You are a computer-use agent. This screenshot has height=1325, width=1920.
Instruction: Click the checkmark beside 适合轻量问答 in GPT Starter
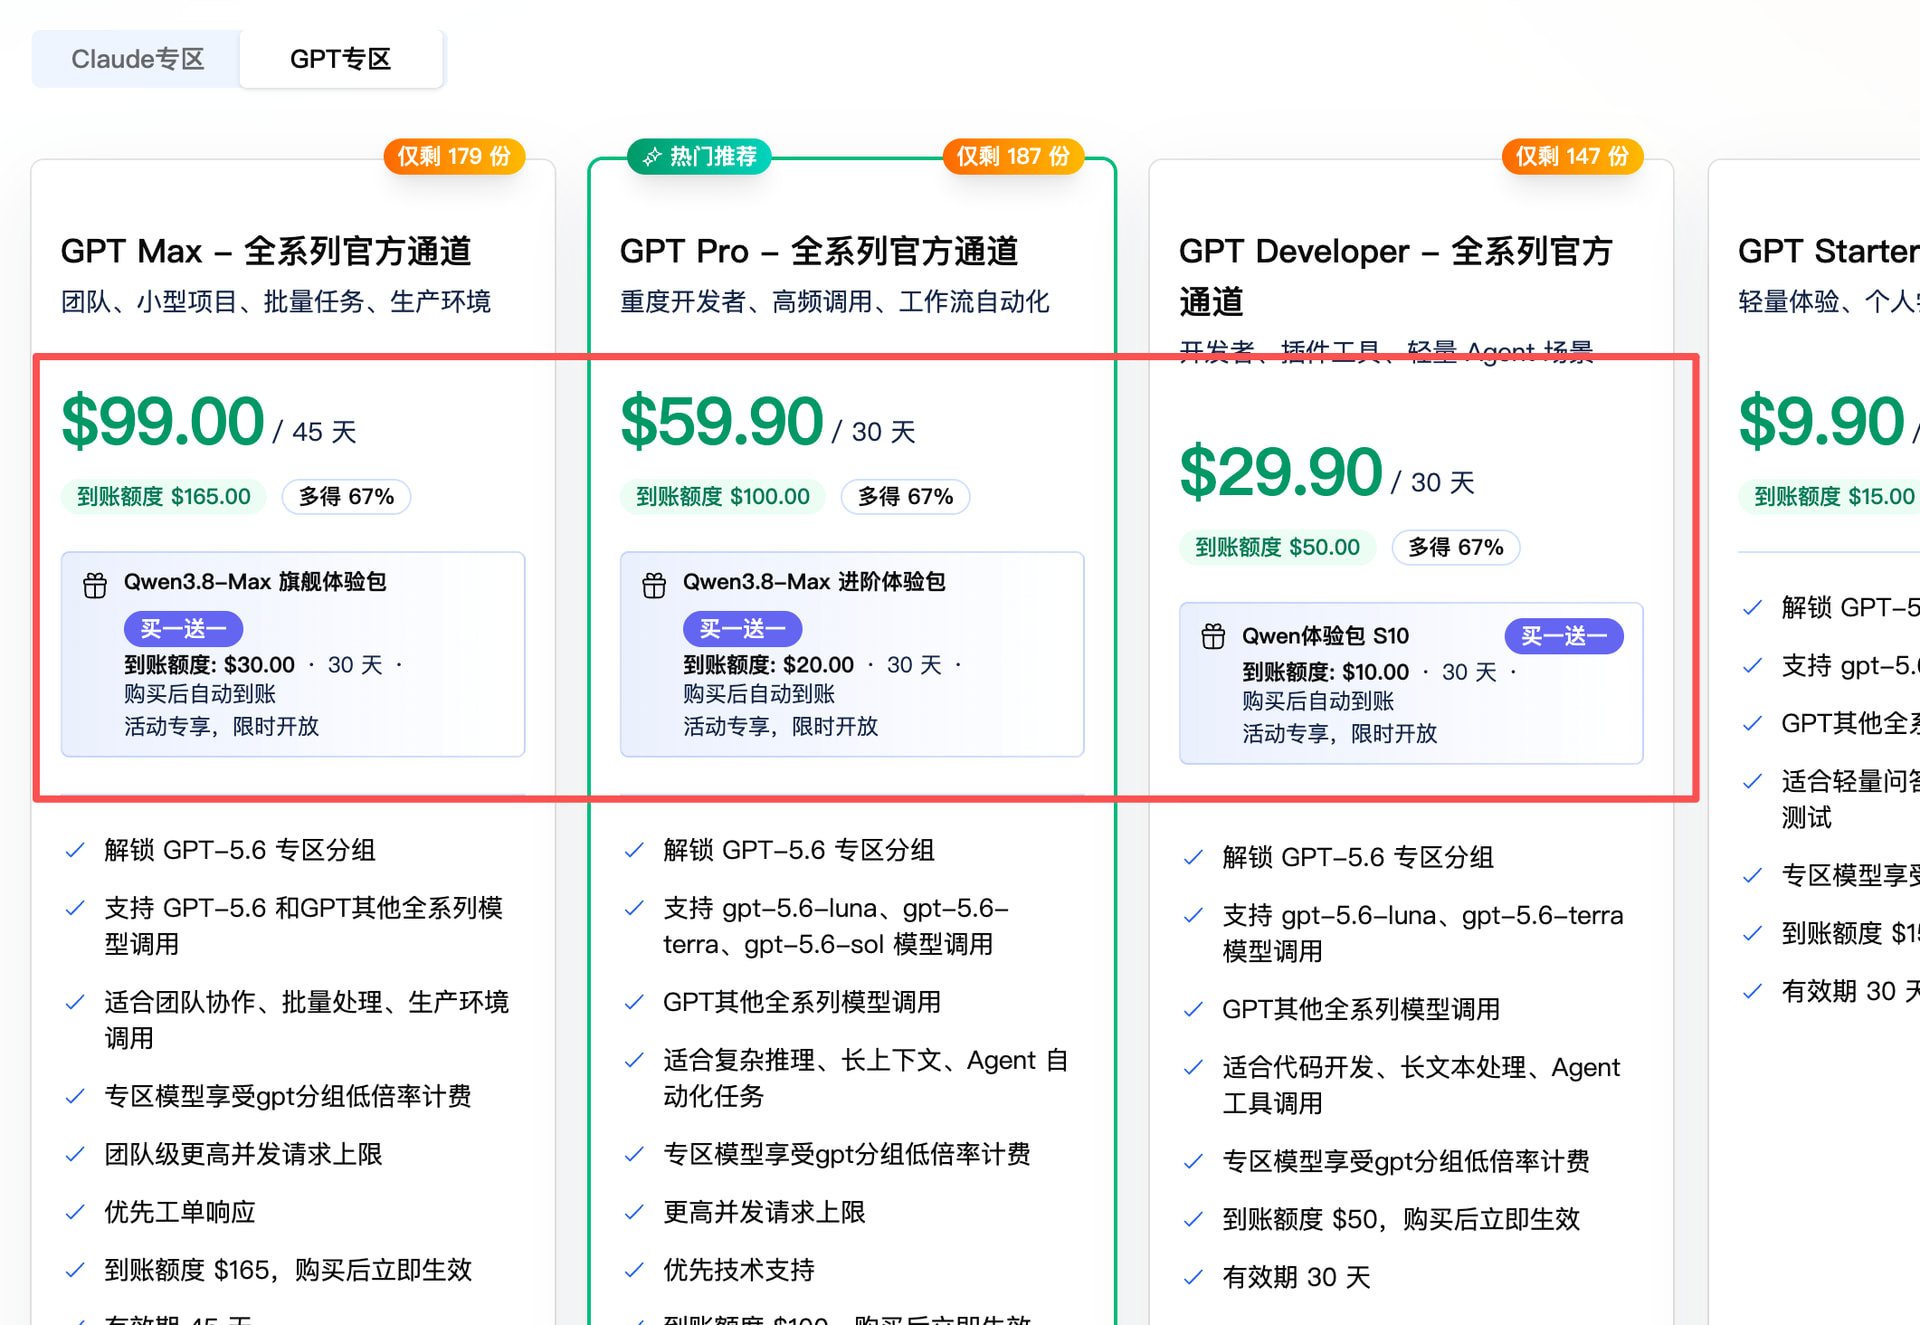(x=1752, y=782)
